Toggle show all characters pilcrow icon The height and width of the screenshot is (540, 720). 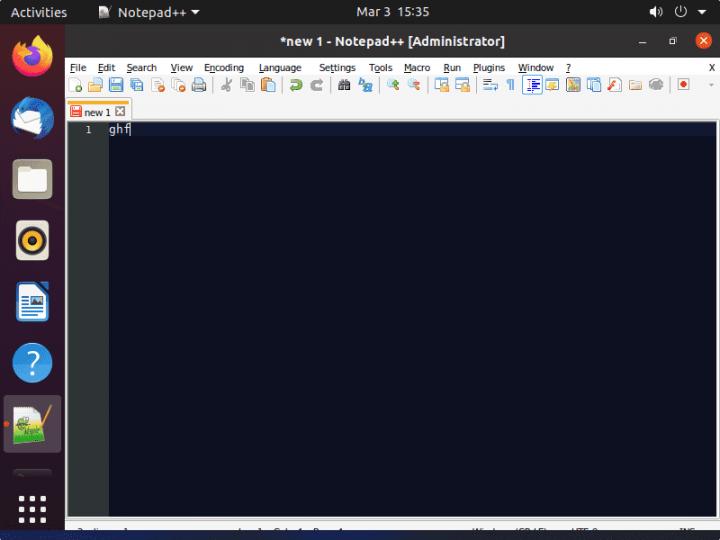tap(510, 85)
